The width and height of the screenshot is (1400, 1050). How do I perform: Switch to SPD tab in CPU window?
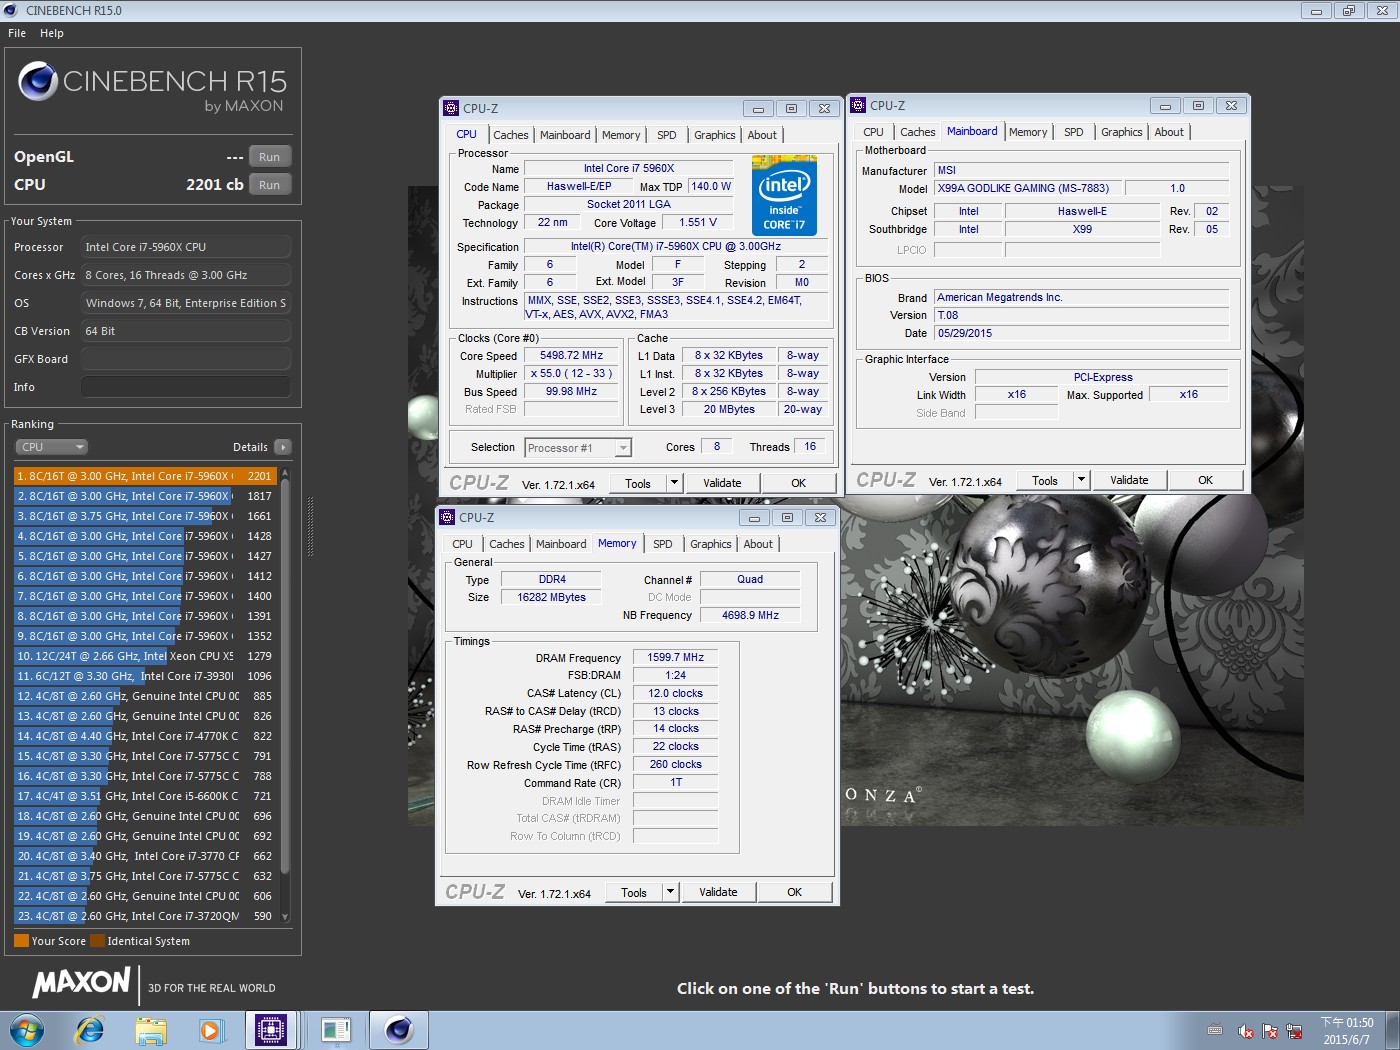(x=667, y=135)
